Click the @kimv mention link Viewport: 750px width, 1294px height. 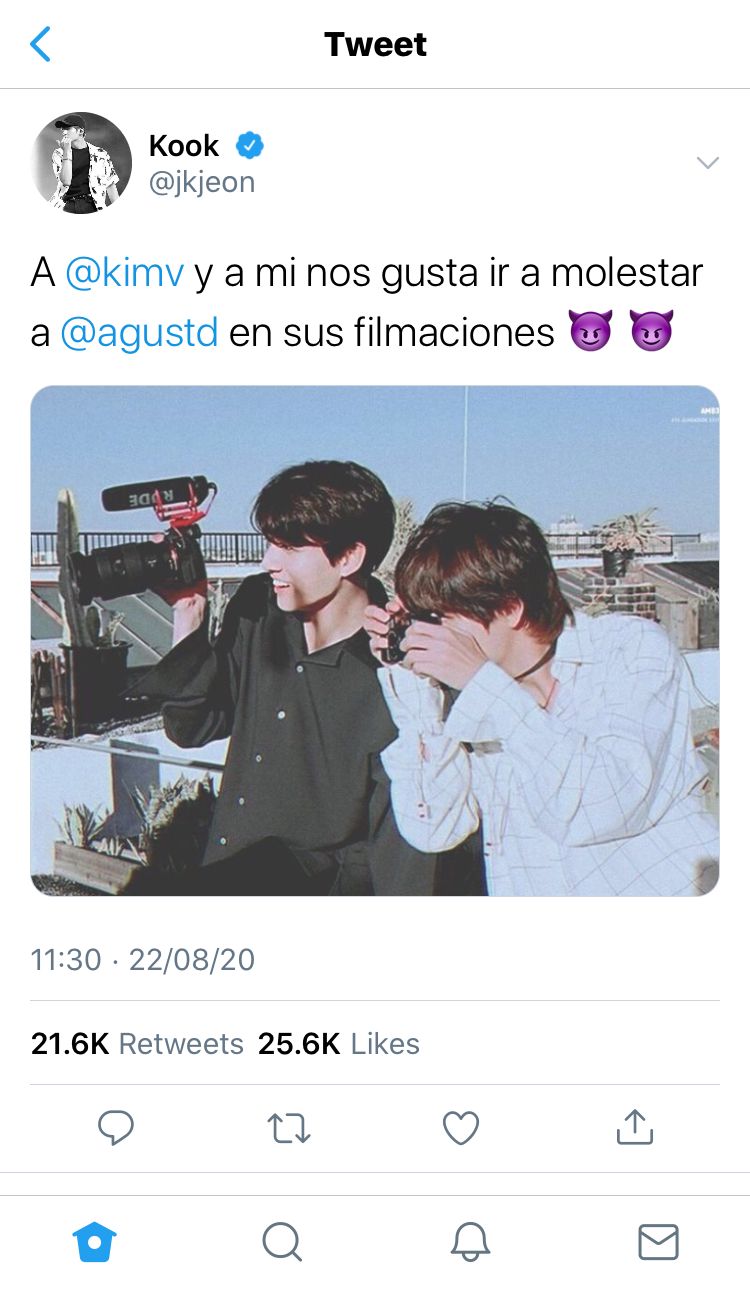(124, 273)
